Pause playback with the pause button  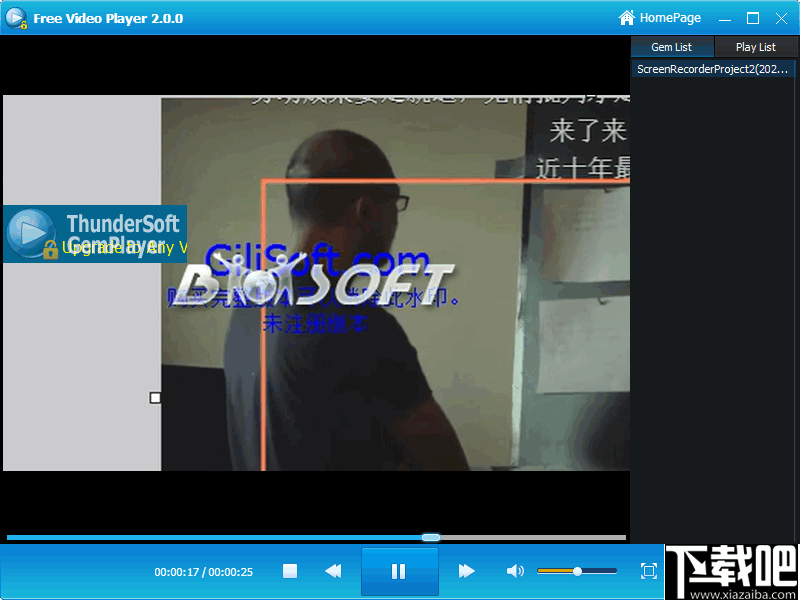[399, 571]
